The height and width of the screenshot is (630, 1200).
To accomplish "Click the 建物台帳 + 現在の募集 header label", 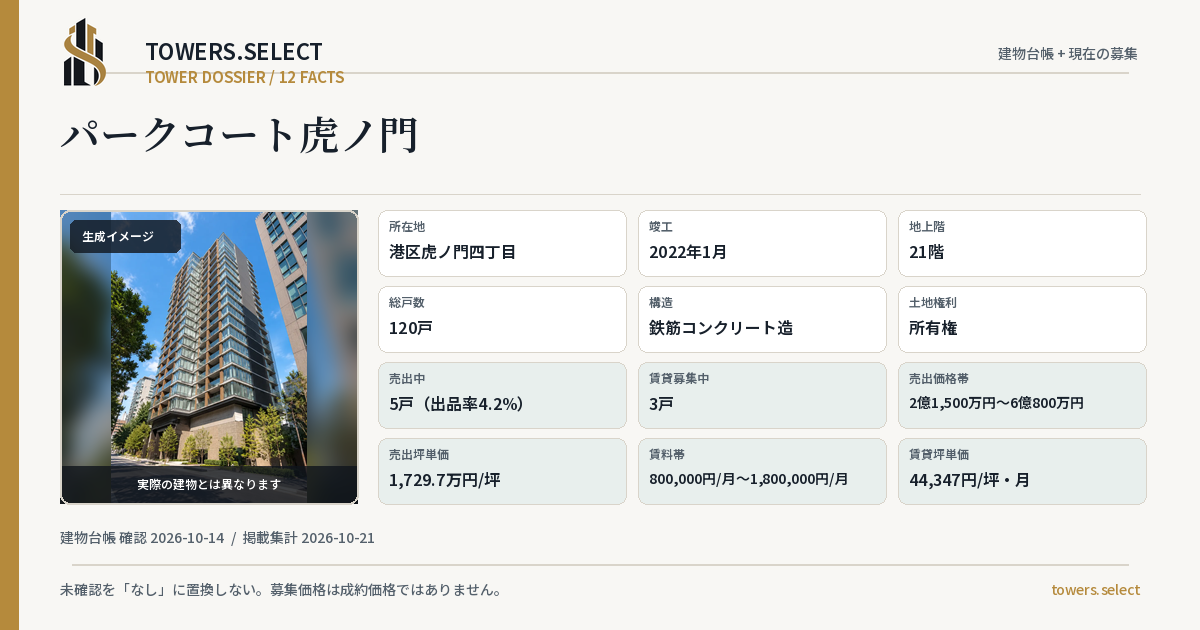I will (x=1068, y=54).
